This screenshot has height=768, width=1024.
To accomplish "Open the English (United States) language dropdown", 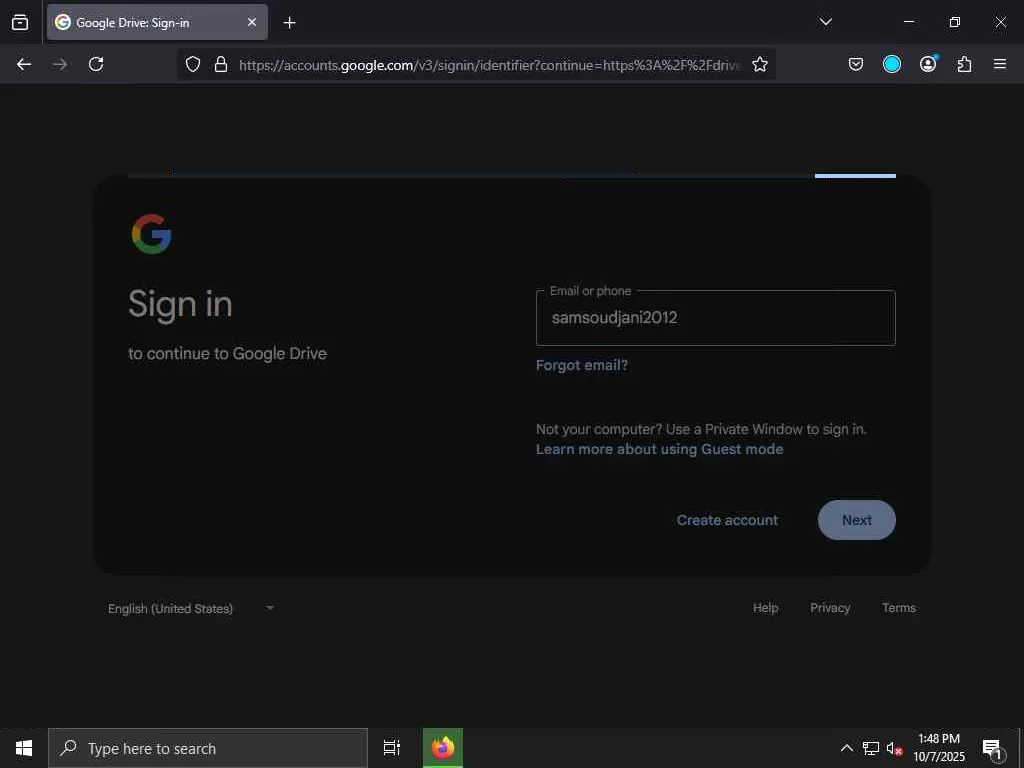I will pyautogui.click(x=191, y=609).
